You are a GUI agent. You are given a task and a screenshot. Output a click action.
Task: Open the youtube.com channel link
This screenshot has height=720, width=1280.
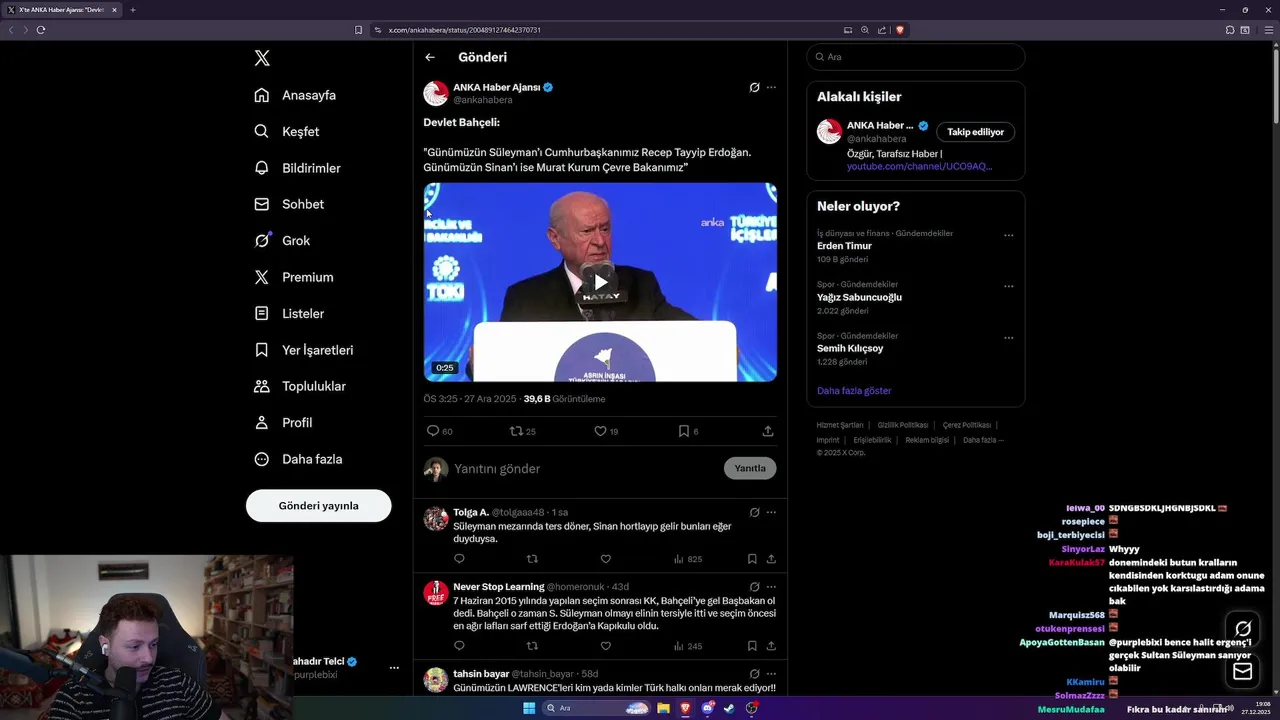[919, 166]
